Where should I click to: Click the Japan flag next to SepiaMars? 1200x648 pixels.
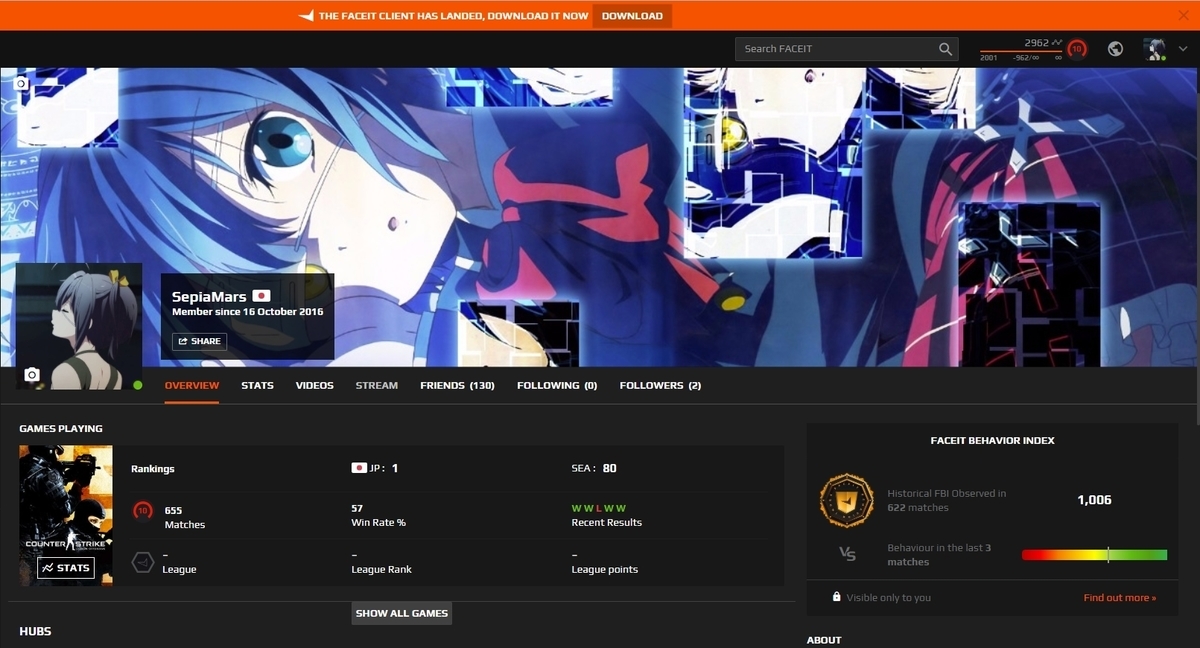(x=262, y=297)
